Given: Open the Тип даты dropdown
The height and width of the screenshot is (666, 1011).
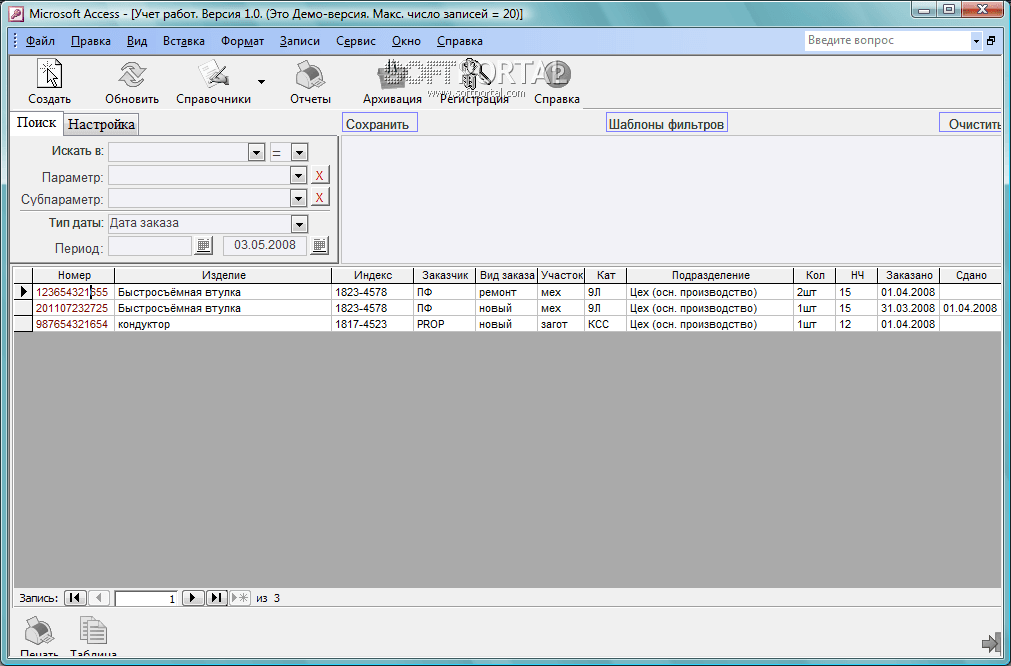Looking at the screenshot, I should (298, 224).
